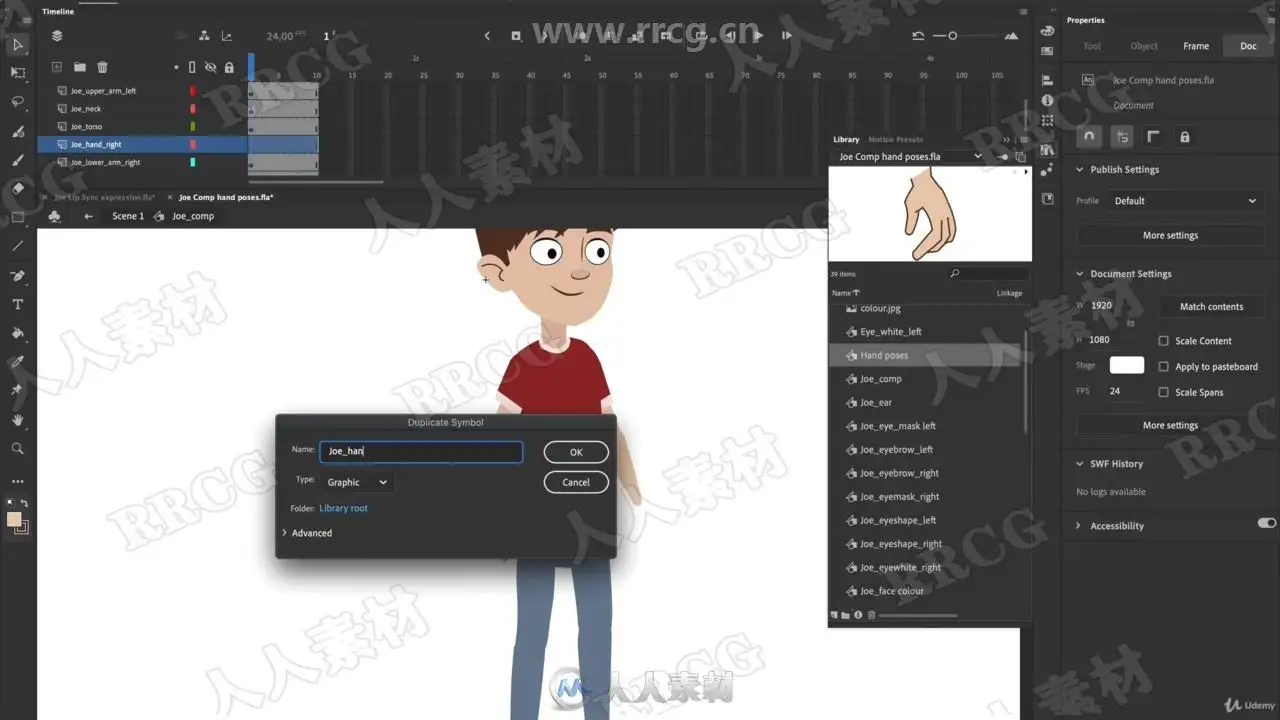Collapse the SWF History section
The height and width of the screenshot is (720, 1280).
coord(1080,464)
